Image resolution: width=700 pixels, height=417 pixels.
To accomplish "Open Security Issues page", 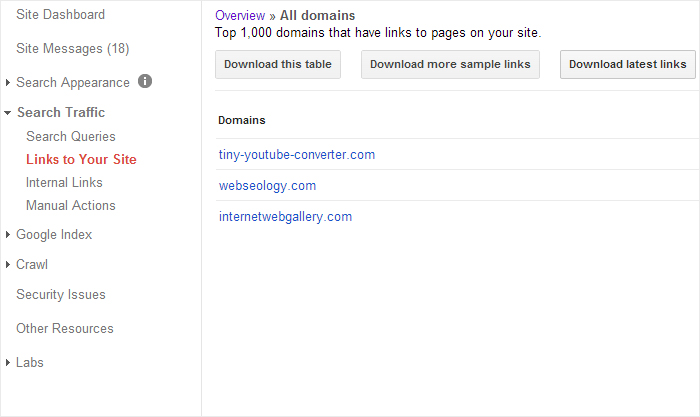I will [61, 295].
